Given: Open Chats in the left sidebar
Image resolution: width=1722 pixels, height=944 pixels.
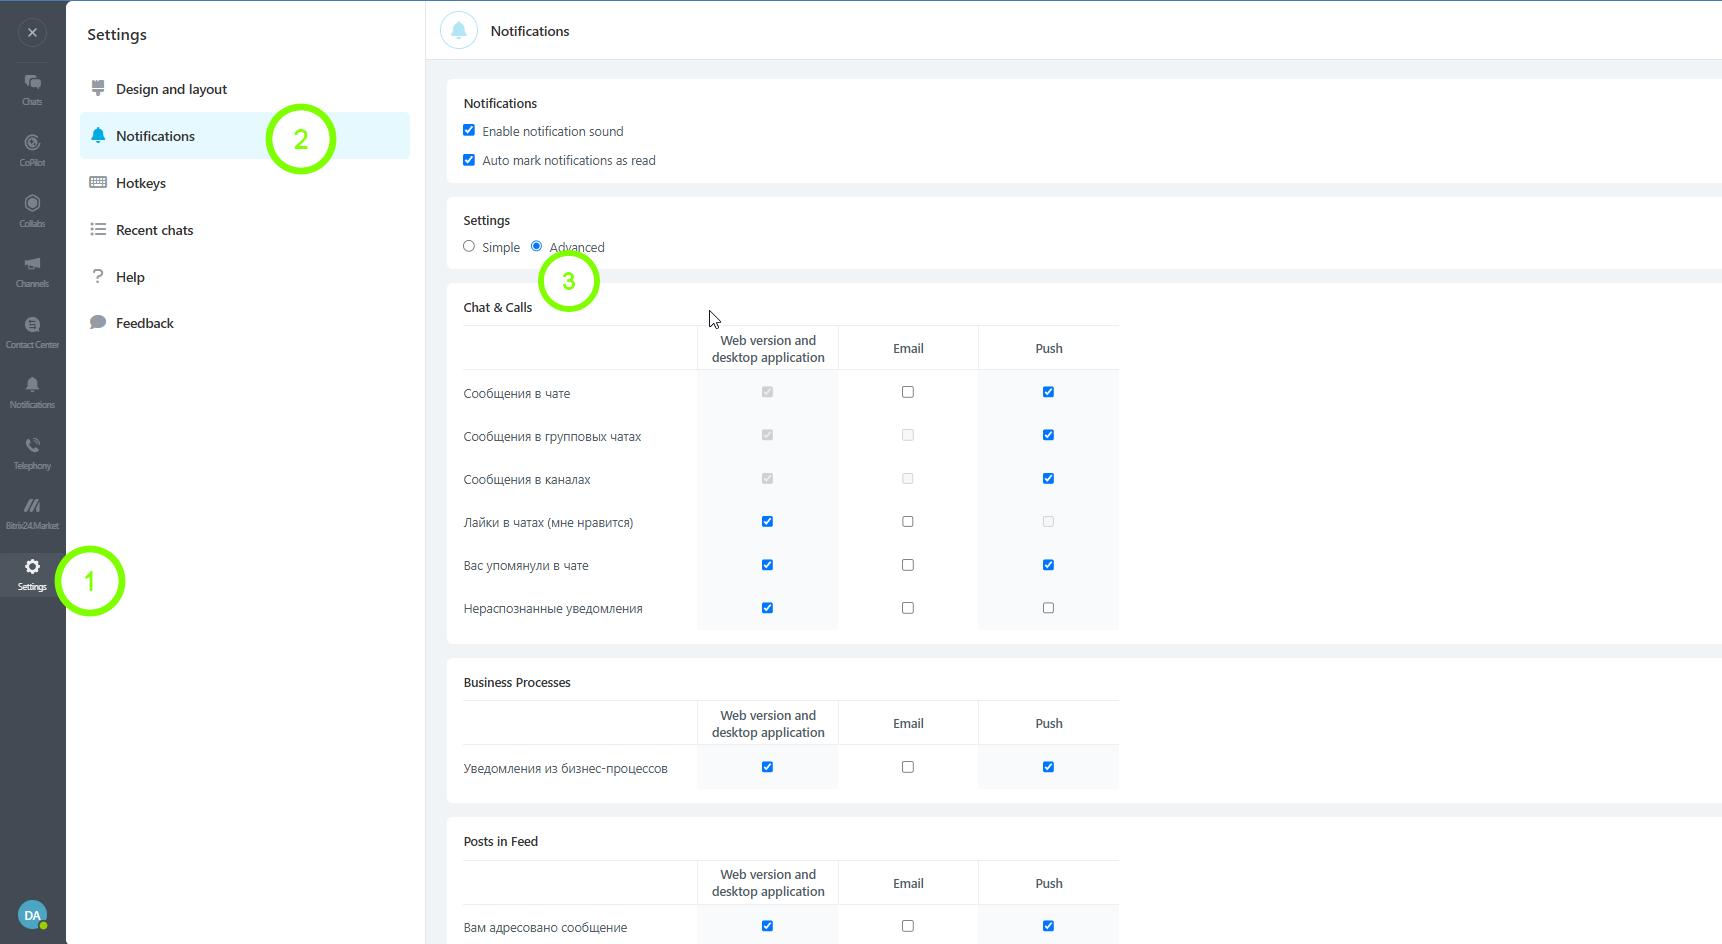Looking at the screenshot, I should 32,89.
